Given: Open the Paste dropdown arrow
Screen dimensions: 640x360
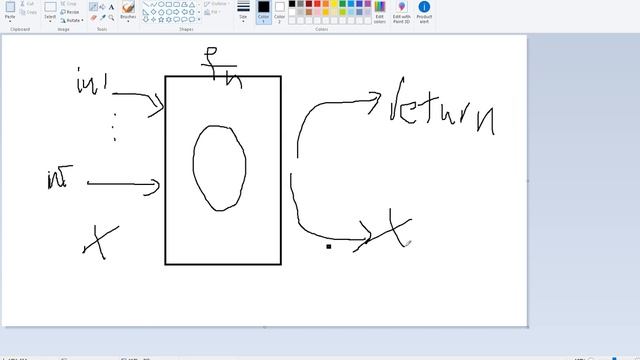Looking at the screenshot, I should click(x=10, y=20).
